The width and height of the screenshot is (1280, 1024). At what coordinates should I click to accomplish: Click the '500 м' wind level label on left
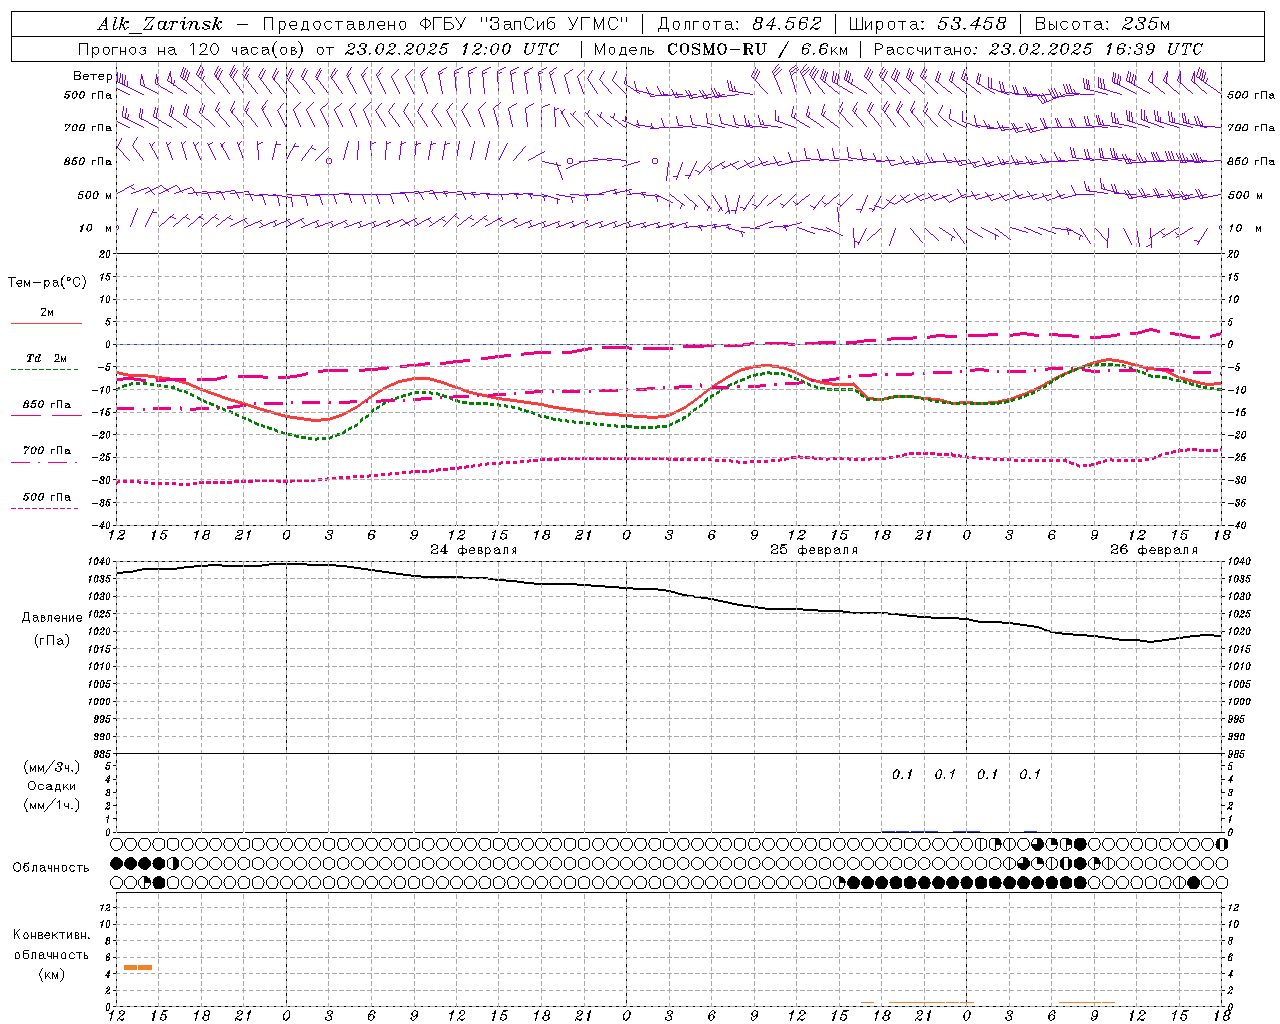pos(95,195)
